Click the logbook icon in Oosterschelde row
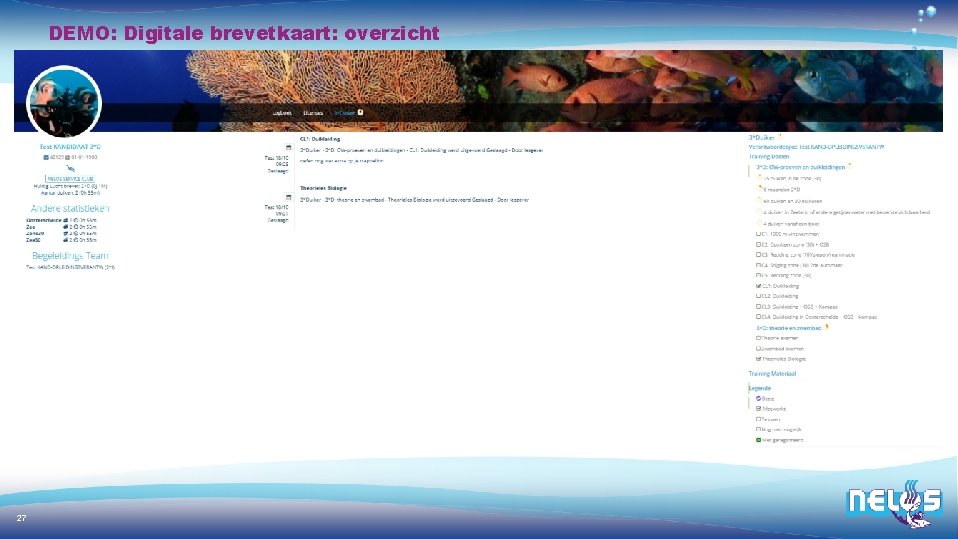958x539 pixels. [66, 220]
